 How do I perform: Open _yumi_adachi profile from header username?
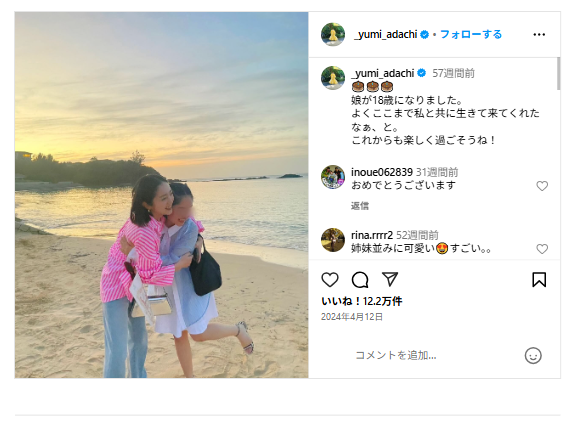pyautogui.click(x=385, y=34)
